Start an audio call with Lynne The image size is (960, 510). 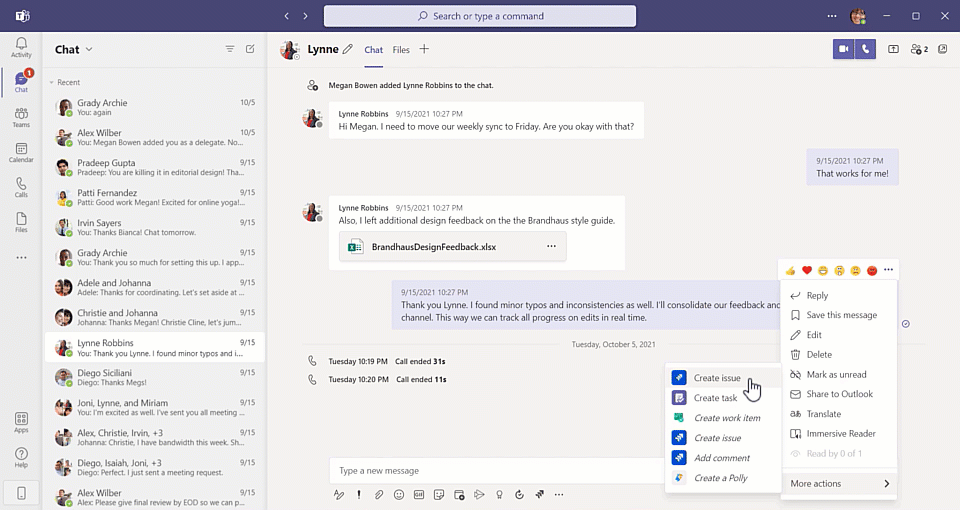(865, 49)
